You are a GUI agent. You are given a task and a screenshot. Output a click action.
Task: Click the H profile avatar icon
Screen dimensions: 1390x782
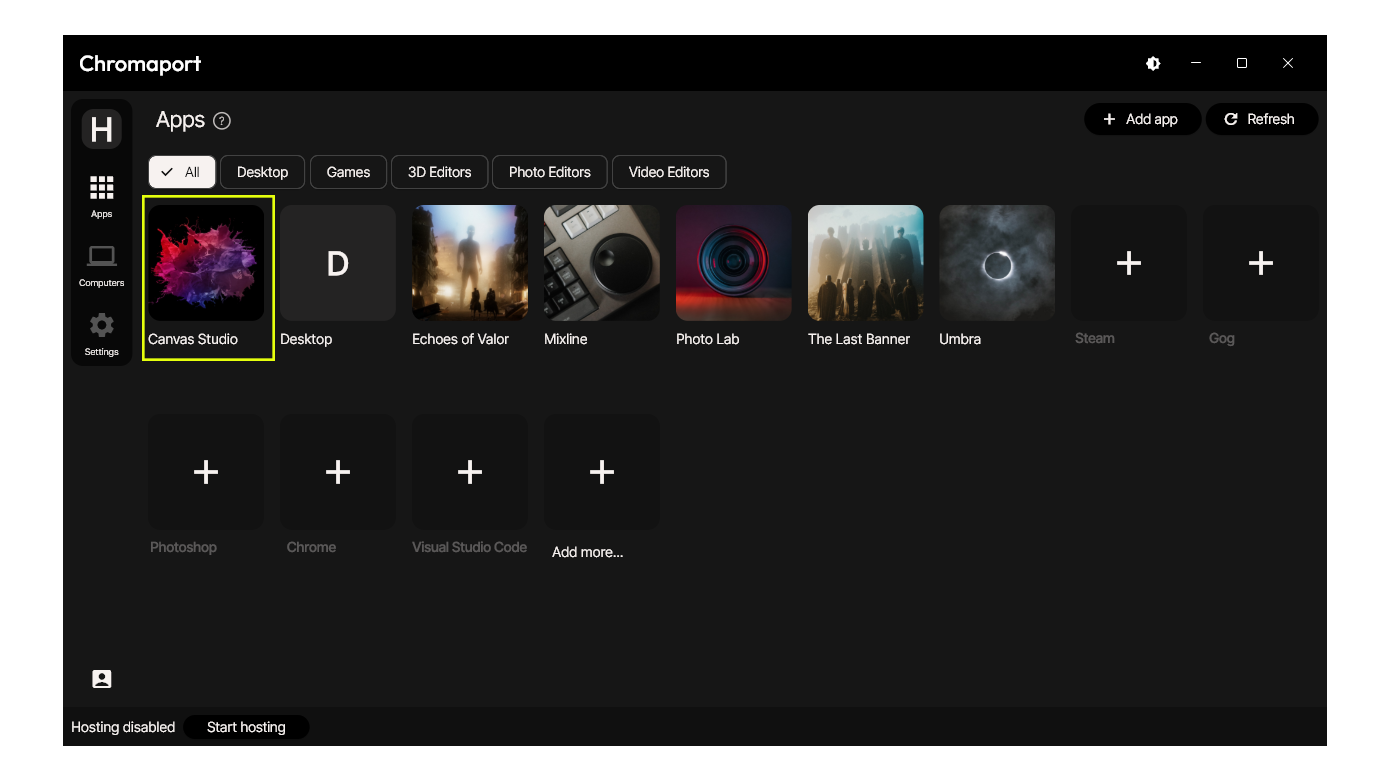(101, 129)
